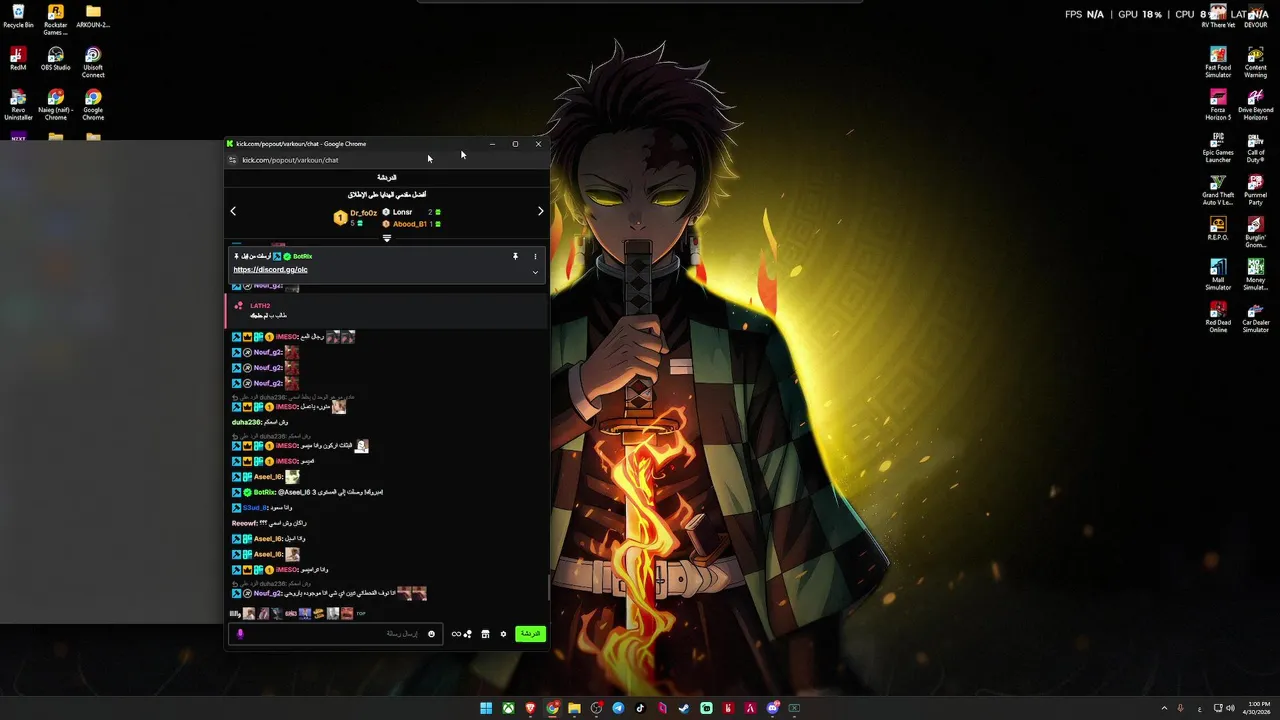Open File Explorer from the taskbar
The height and width of the screenshot is (720, 1280).
[574, 708]
